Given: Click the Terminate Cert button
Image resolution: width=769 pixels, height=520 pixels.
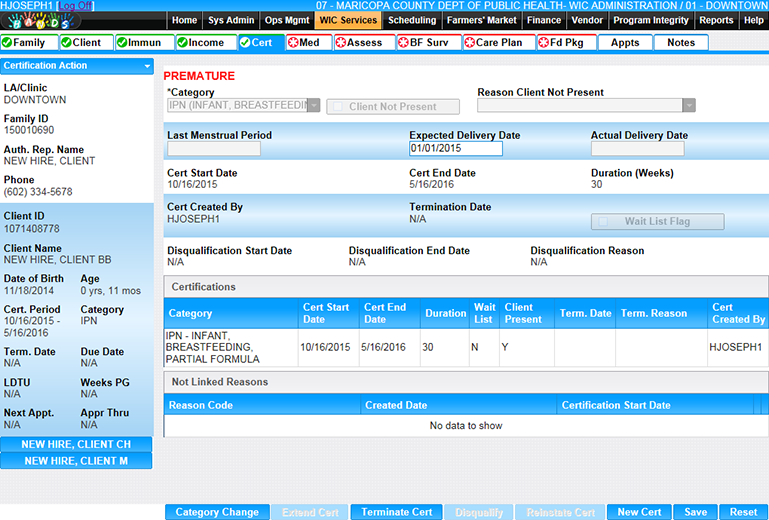Looking at the screenshot, I should [396, 512].
